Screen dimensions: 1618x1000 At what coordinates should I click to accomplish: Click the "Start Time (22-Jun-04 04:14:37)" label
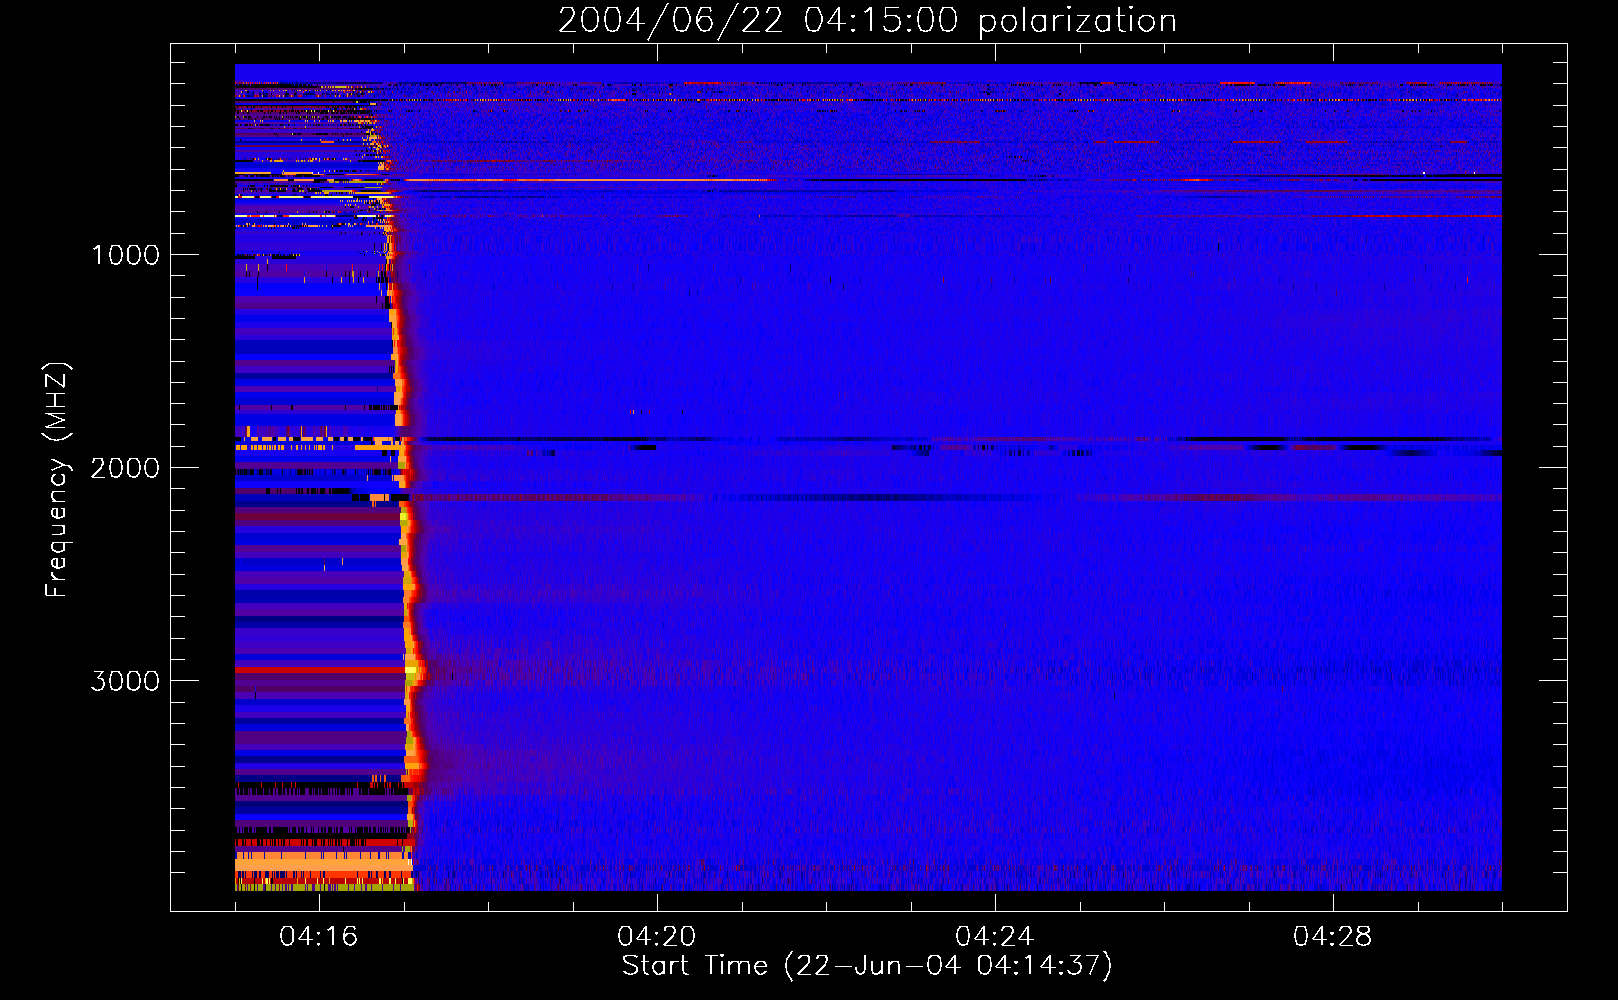coord(867,966)
